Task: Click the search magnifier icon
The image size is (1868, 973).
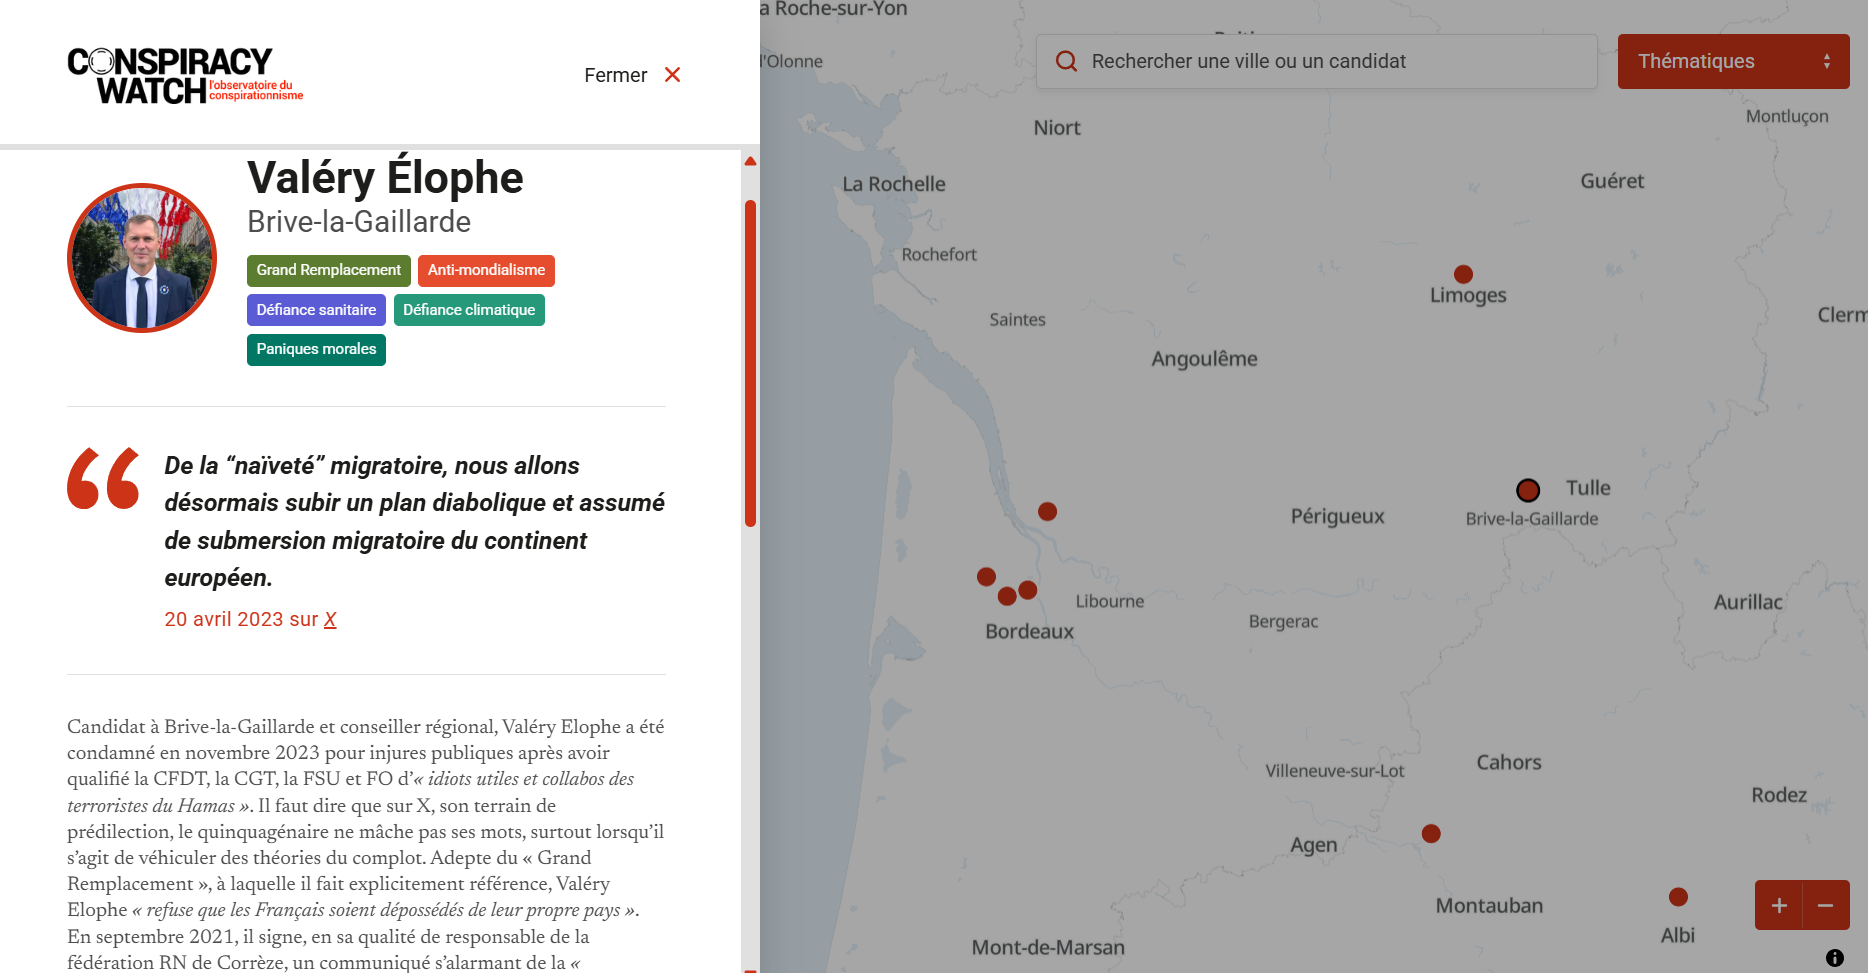Action: coord(1067,62)
